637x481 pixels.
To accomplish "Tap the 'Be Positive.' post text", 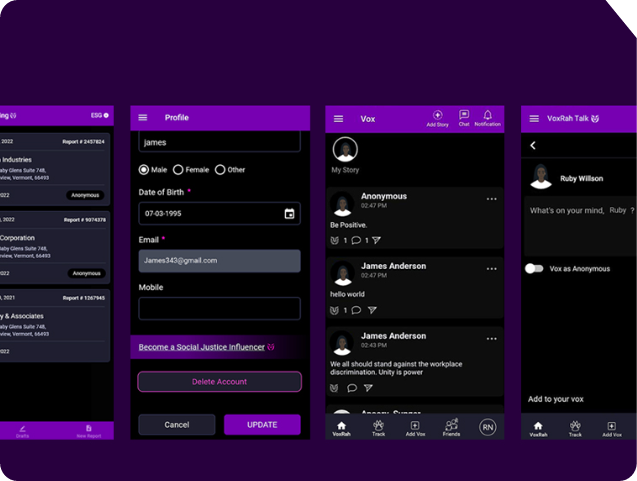I will pos(349,225).
